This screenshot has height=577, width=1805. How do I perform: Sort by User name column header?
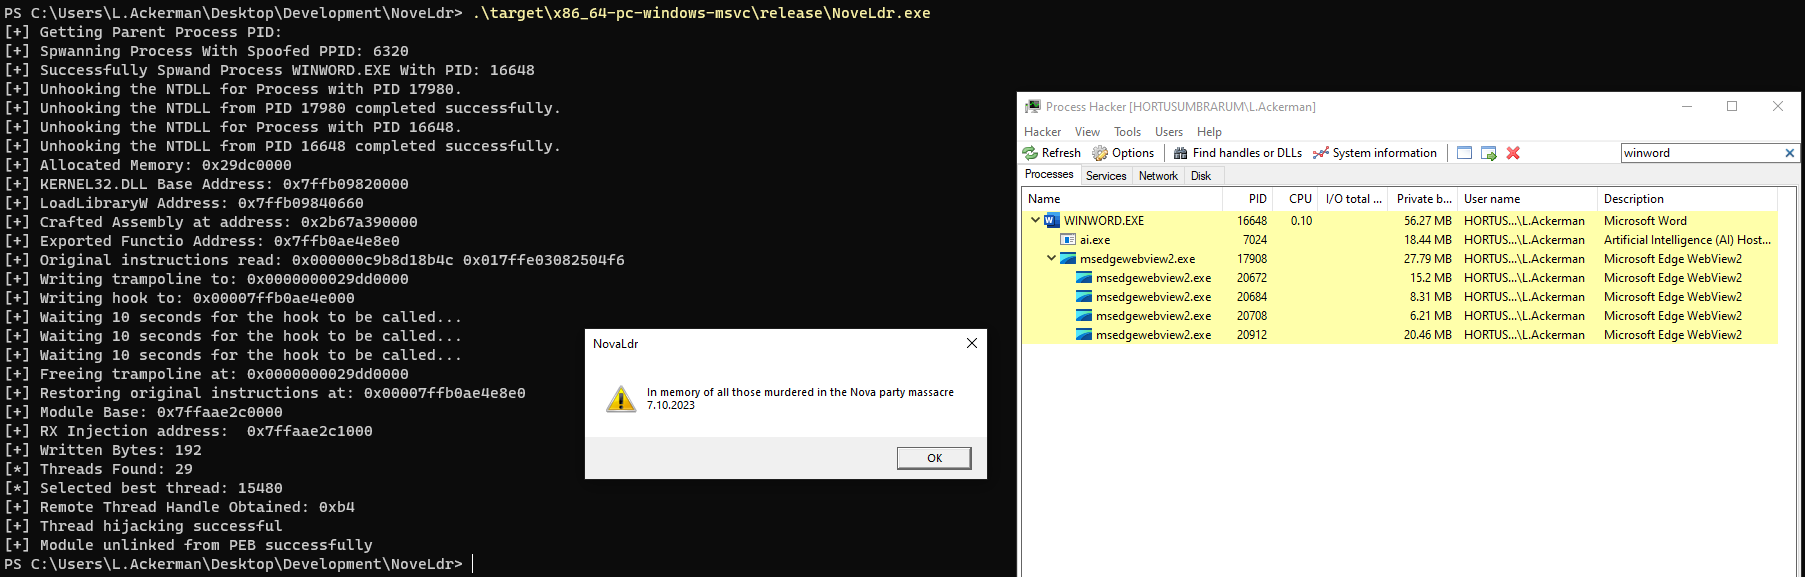pyautogui.click(x=1527, y=199)
